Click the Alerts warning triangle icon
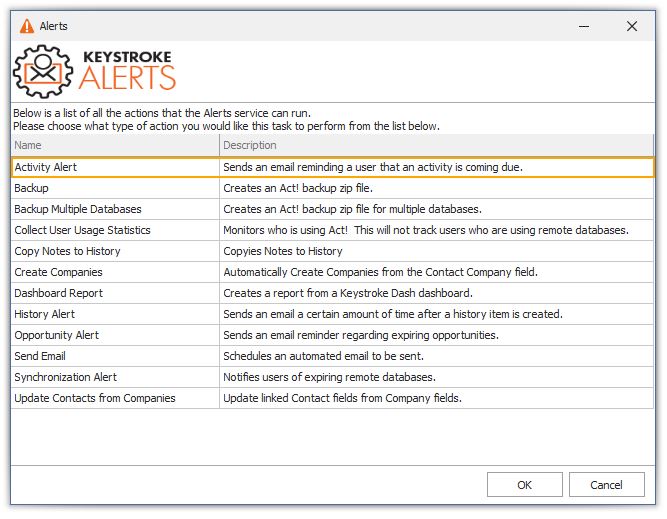 (27, 26)
